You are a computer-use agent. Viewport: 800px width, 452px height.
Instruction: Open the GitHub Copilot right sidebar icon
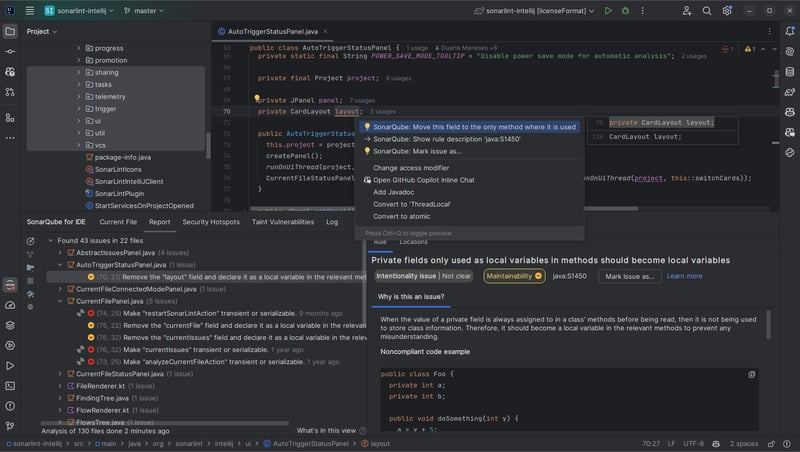click(790, 112)
